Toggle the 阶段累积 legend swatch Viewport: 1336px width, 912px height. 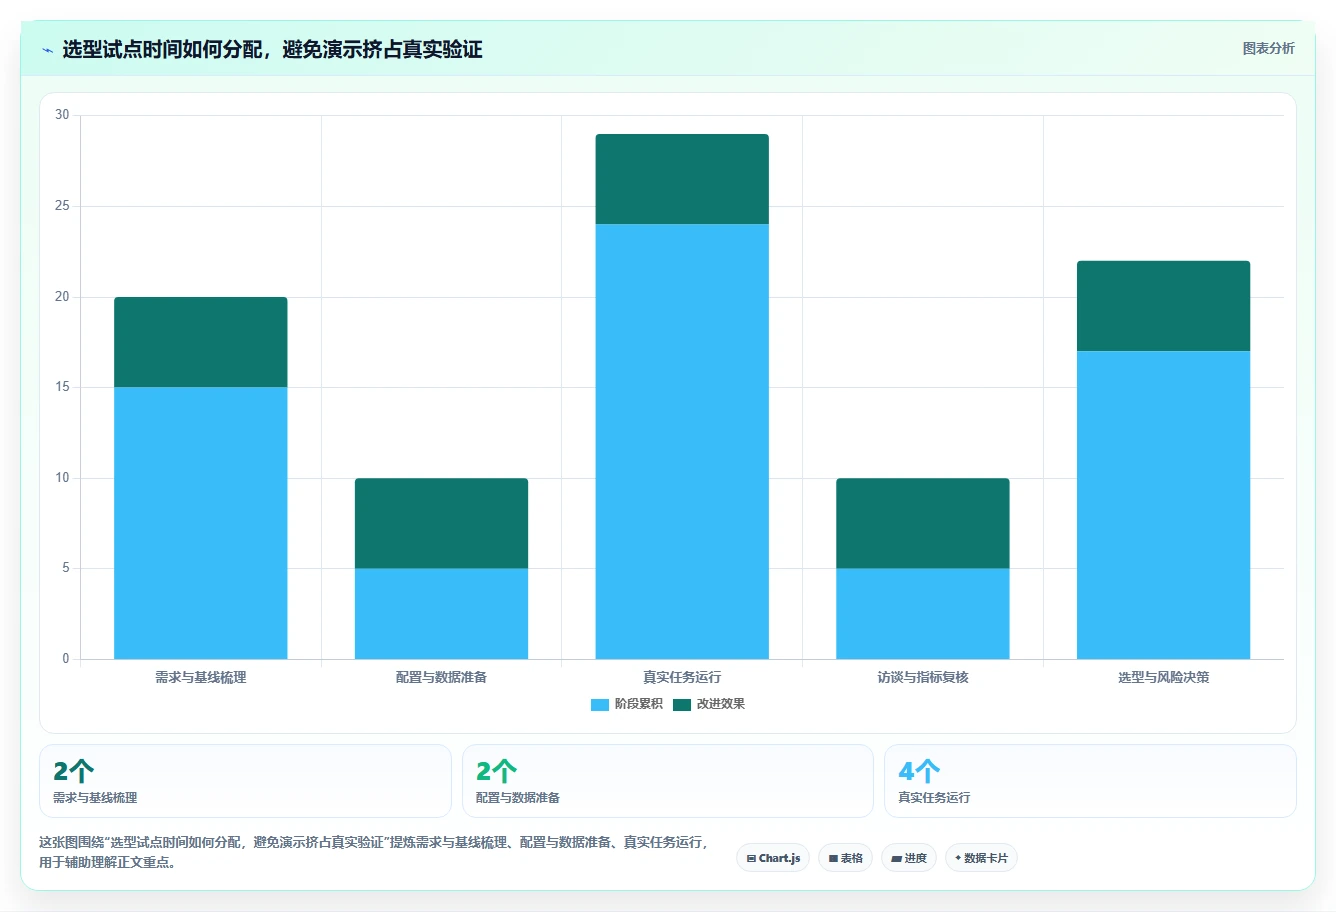click(x=600, y=704)
